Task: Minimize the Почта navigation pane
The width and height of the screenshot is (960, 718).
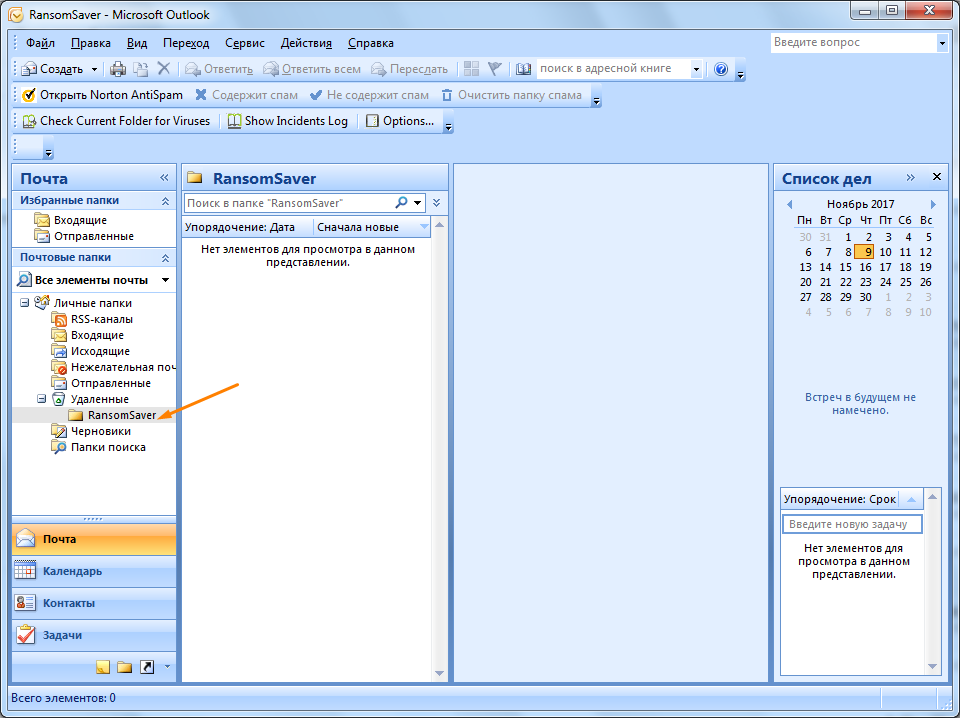Action: click(x=164, y=178)
